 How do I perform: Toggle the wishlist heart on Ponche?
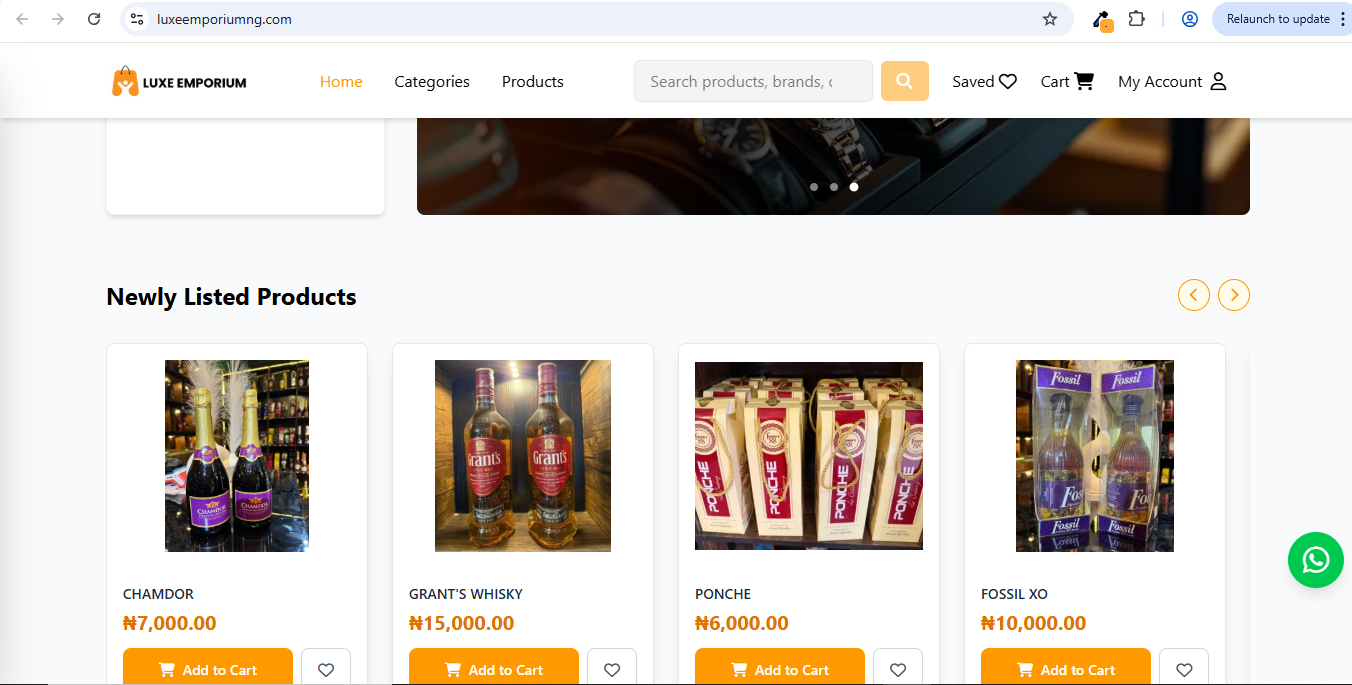(x=897, y=670)
